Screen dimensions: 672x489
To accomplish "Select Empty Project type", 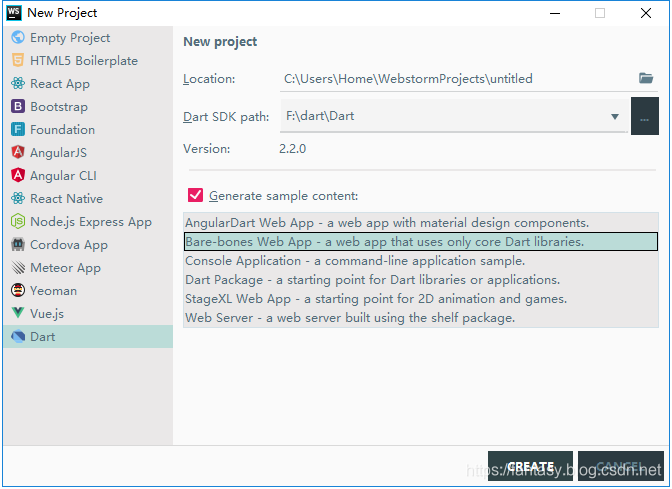I will 88,37.
